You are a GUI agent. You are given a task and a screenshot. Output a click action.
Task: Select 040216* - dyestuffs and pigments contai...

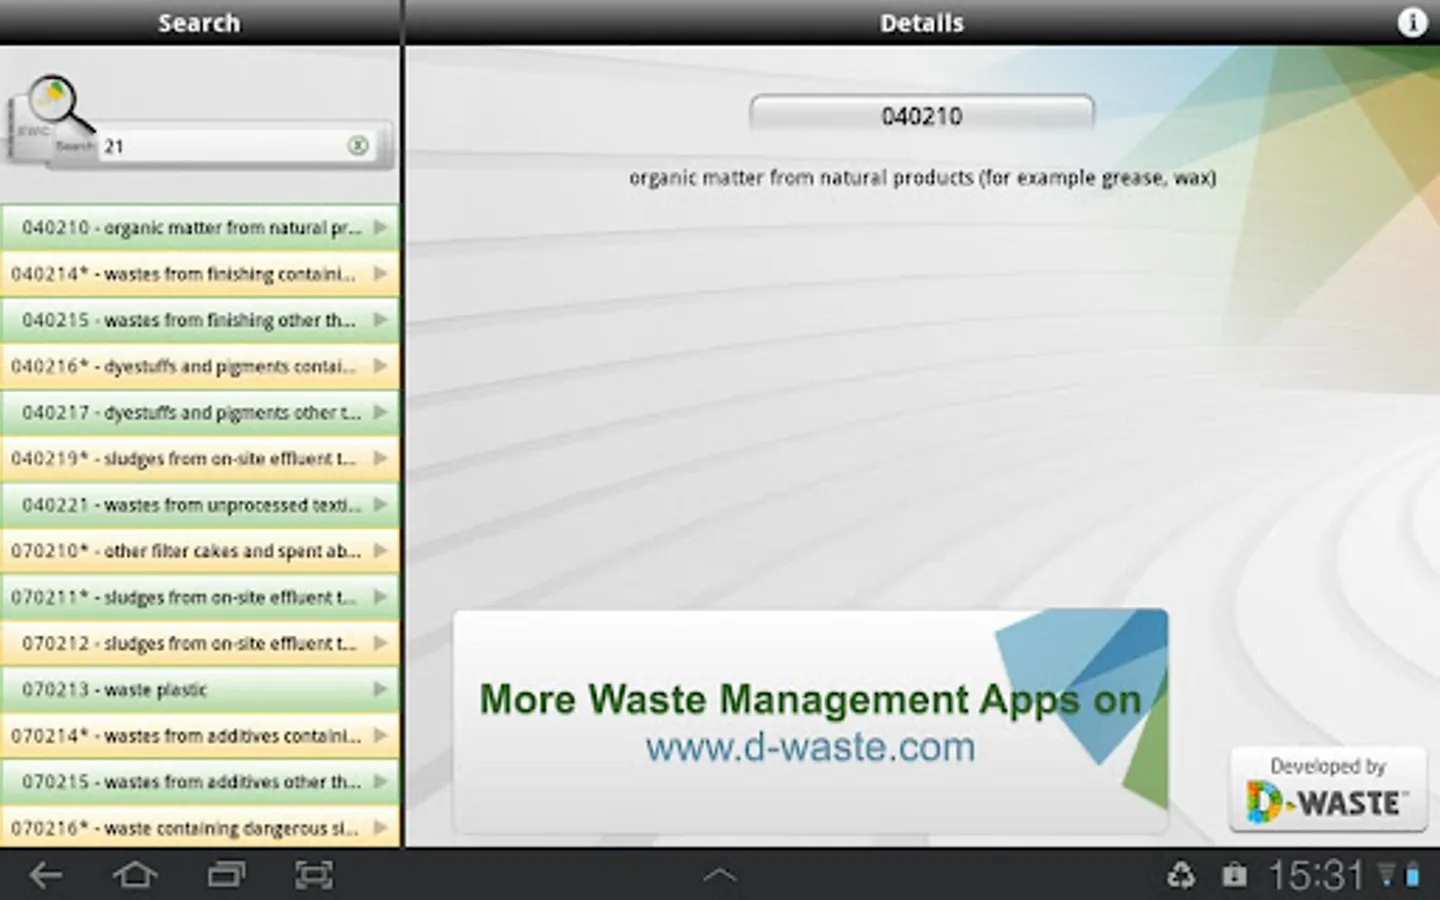(200, 366)
